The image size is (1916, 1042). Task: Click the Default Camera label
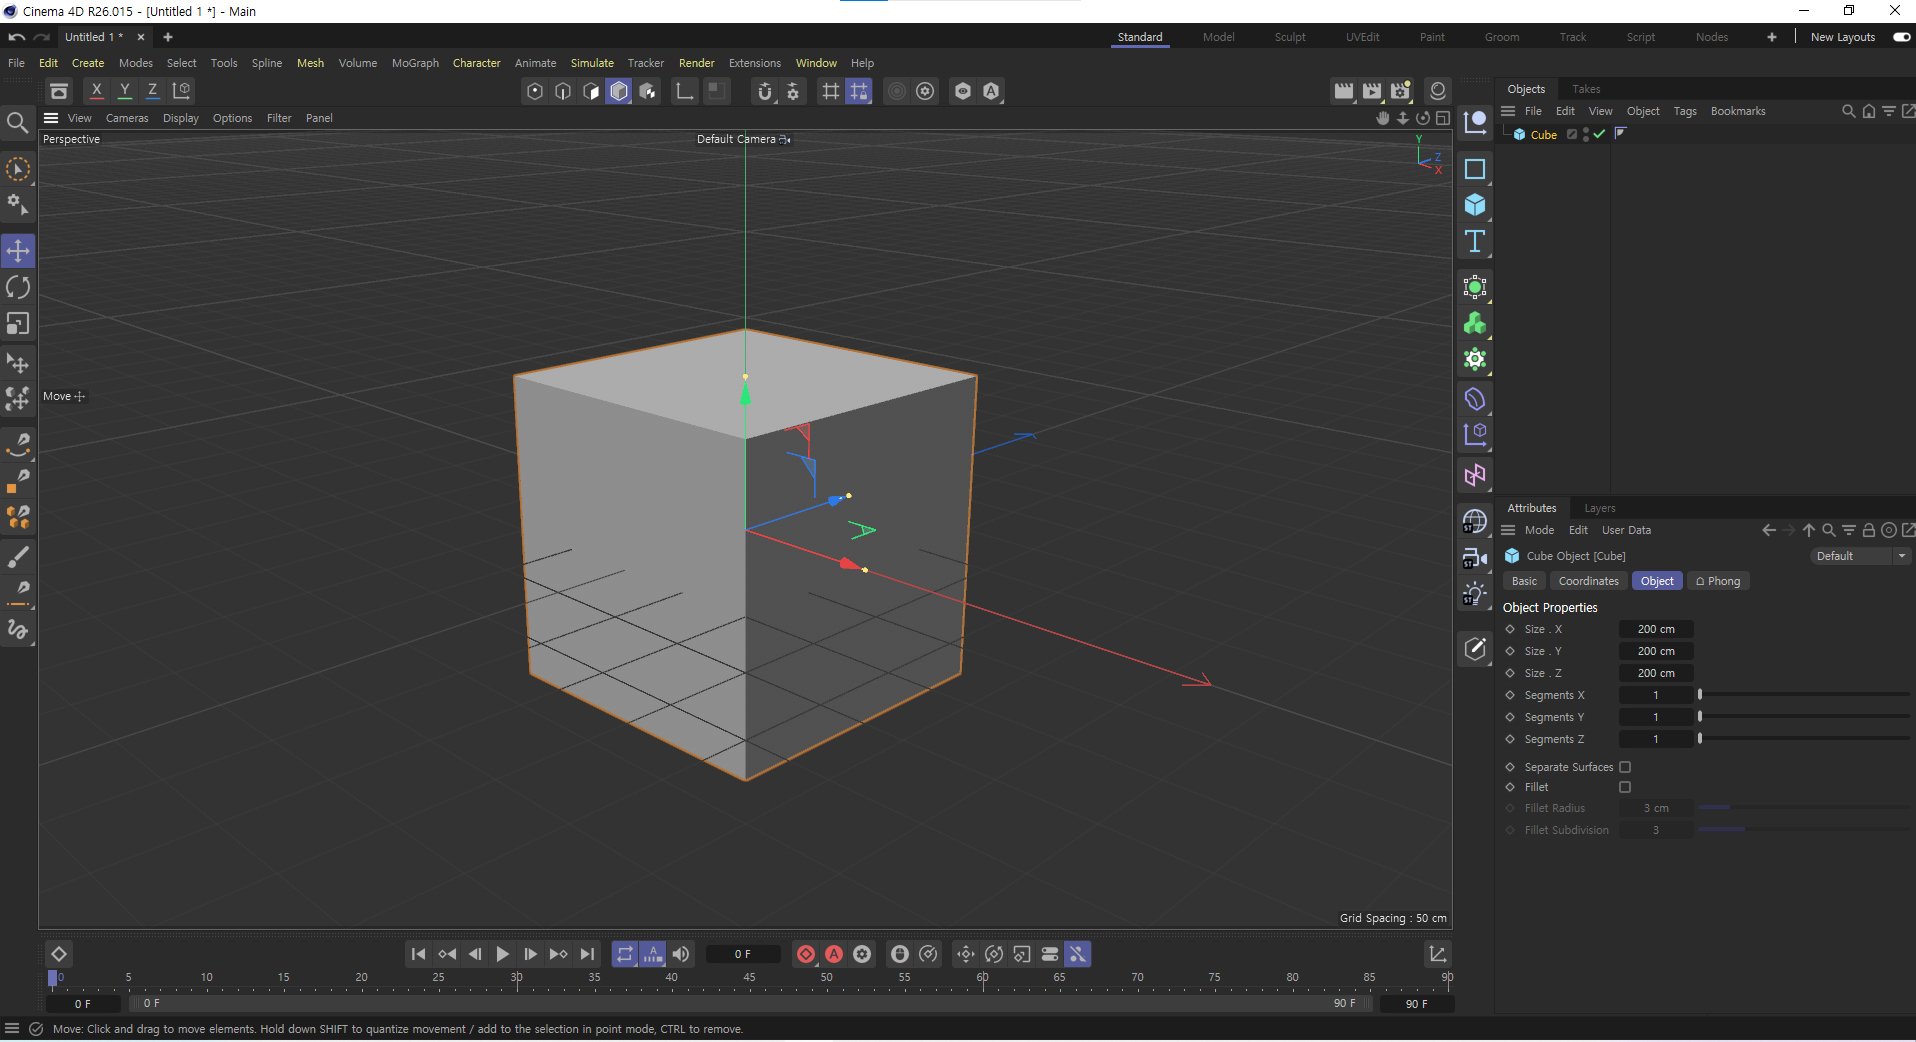[736, 139]
